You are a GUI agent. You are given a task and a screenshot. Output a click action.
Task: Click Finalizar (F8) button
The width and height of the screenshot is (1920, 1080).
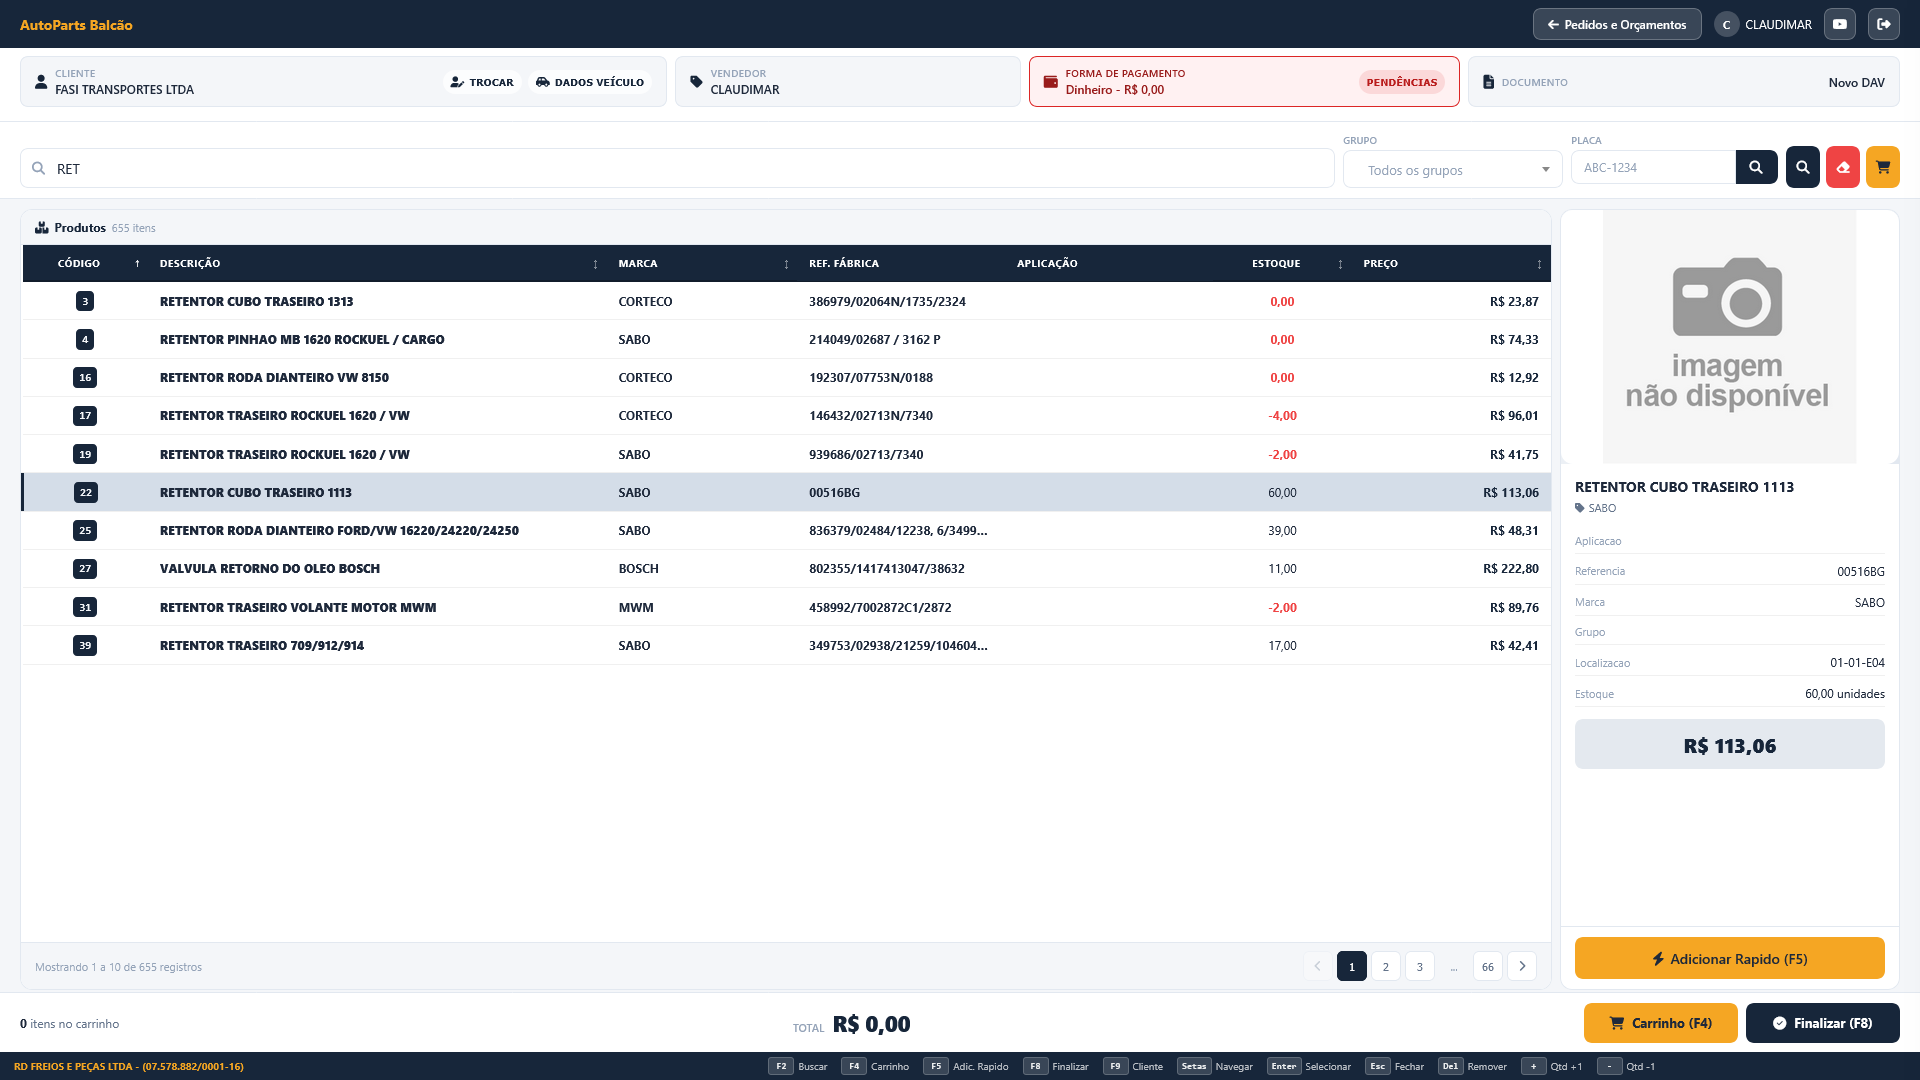(x=1823, y=1023)
